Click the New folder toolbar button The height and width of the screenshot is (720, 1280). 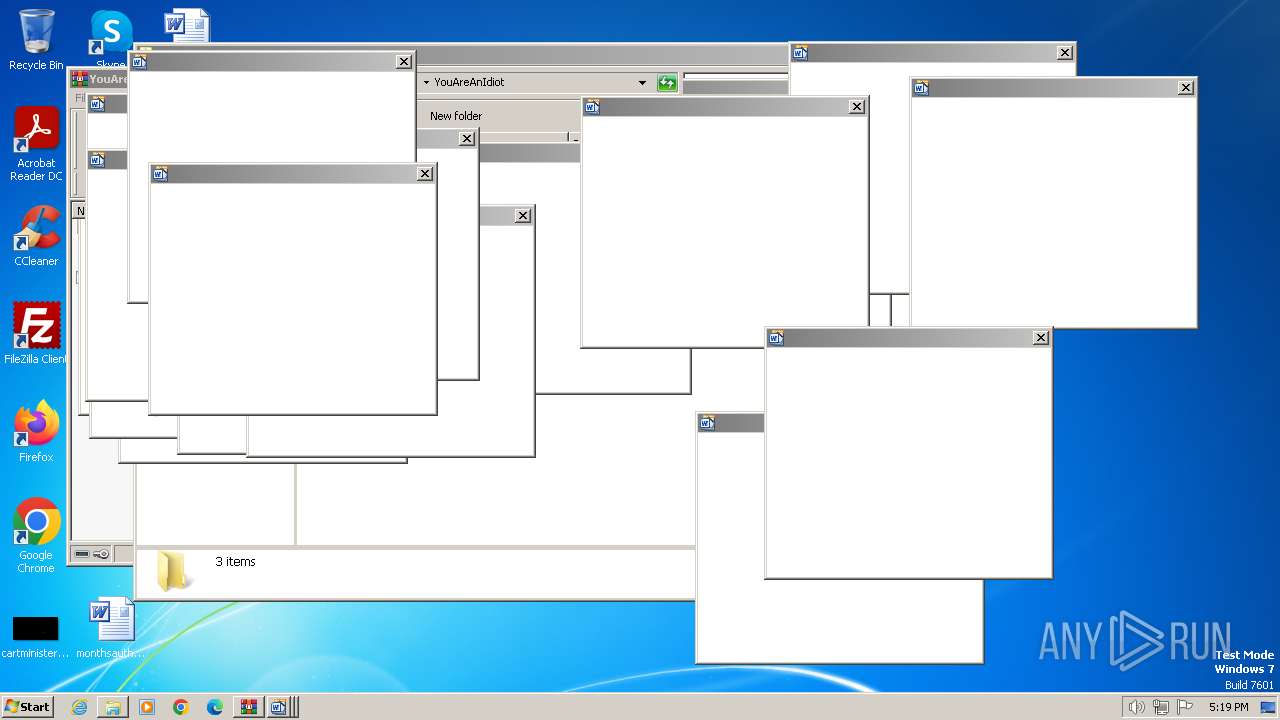pos(456,116)
